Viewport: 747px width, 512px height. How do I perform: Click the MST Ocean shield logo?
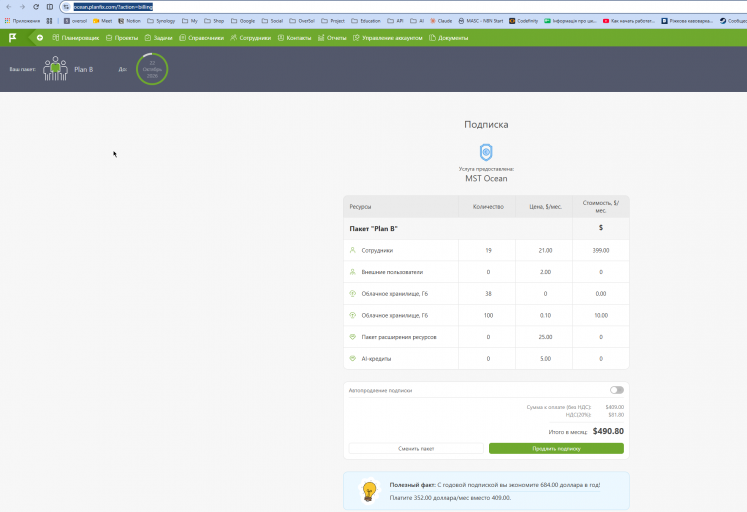[x=486, y=152]
